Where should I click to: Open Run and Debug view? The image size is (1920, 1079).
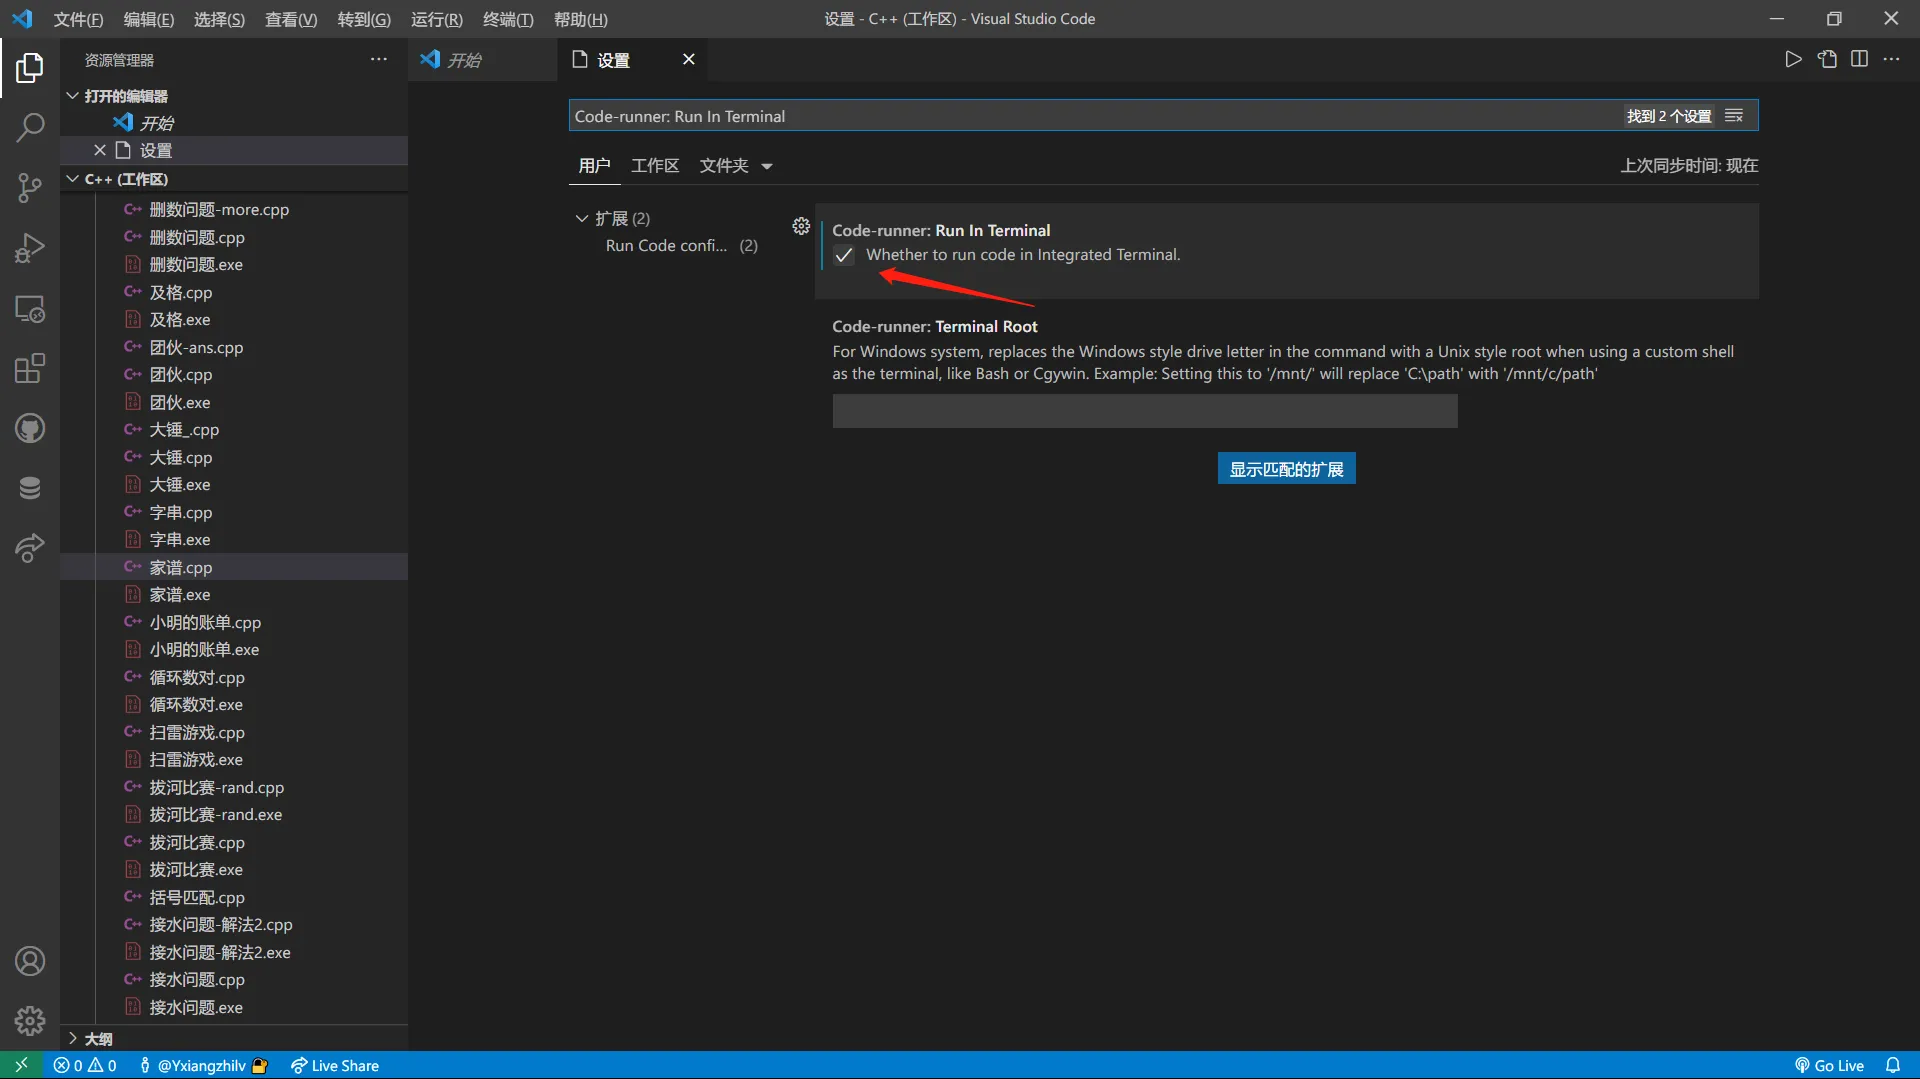coord(30,248)
